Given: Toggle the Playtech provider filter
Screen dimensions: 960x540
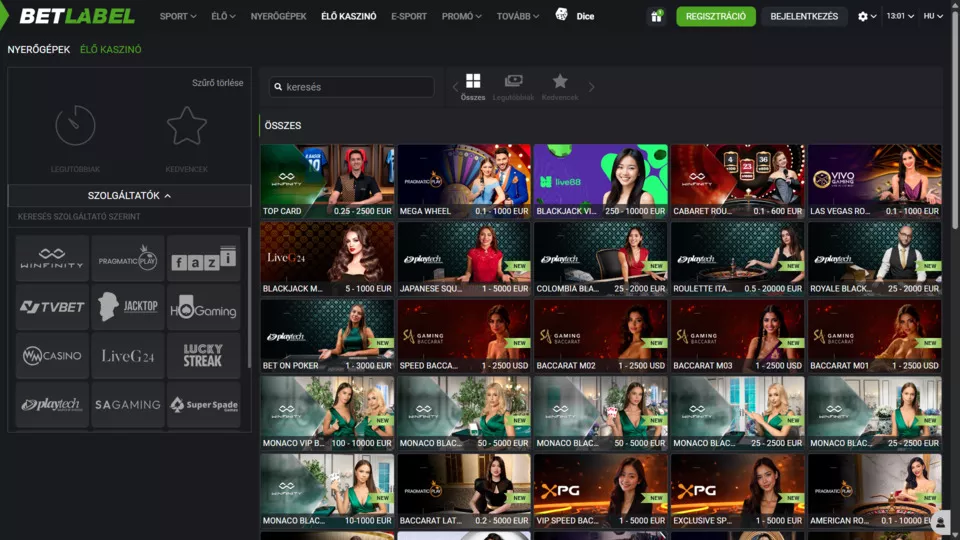Looking at the screenshot, I should tap(52, 404).
